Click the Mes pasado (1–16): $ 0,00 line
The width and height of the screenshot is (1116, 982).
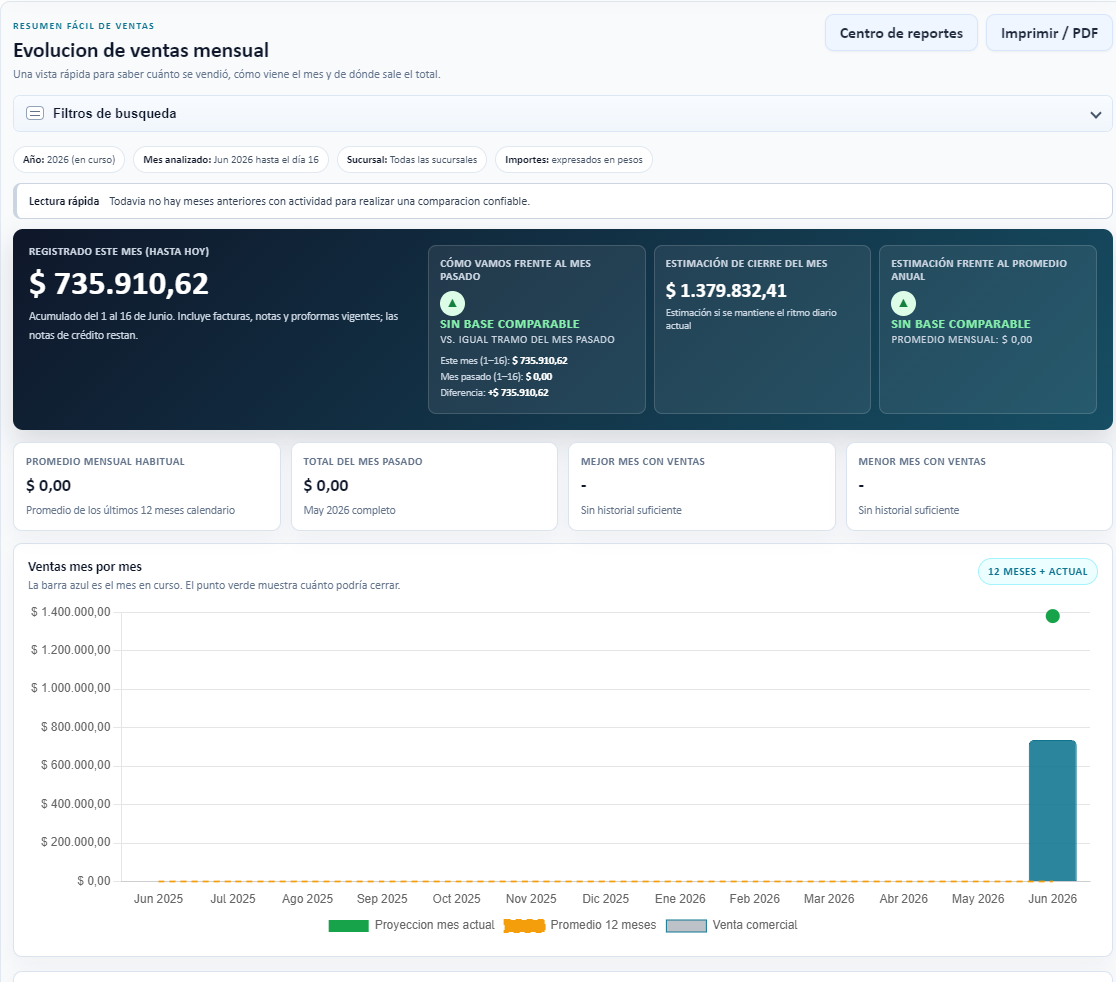click(x=496, y=376)
